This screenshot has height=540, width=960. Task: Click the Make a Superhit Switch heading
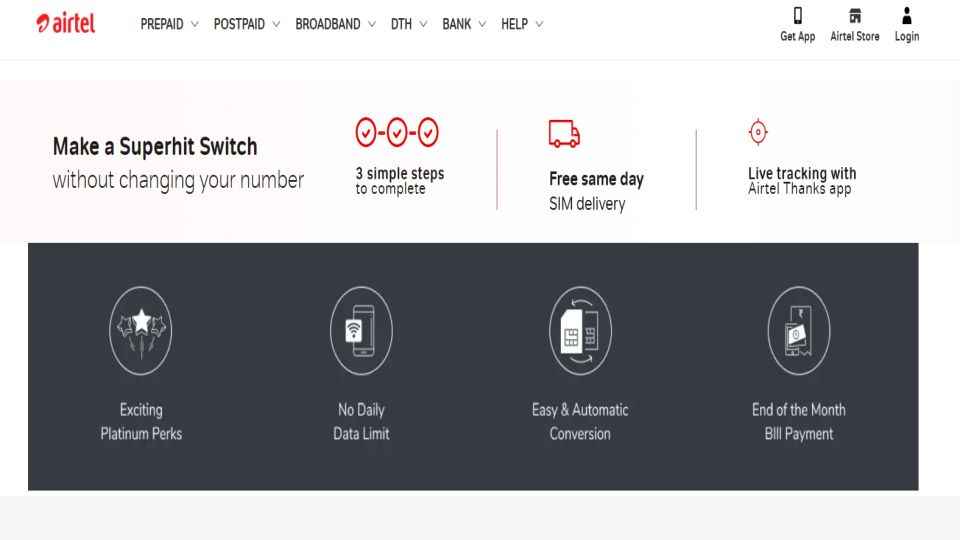click(155, 146)
